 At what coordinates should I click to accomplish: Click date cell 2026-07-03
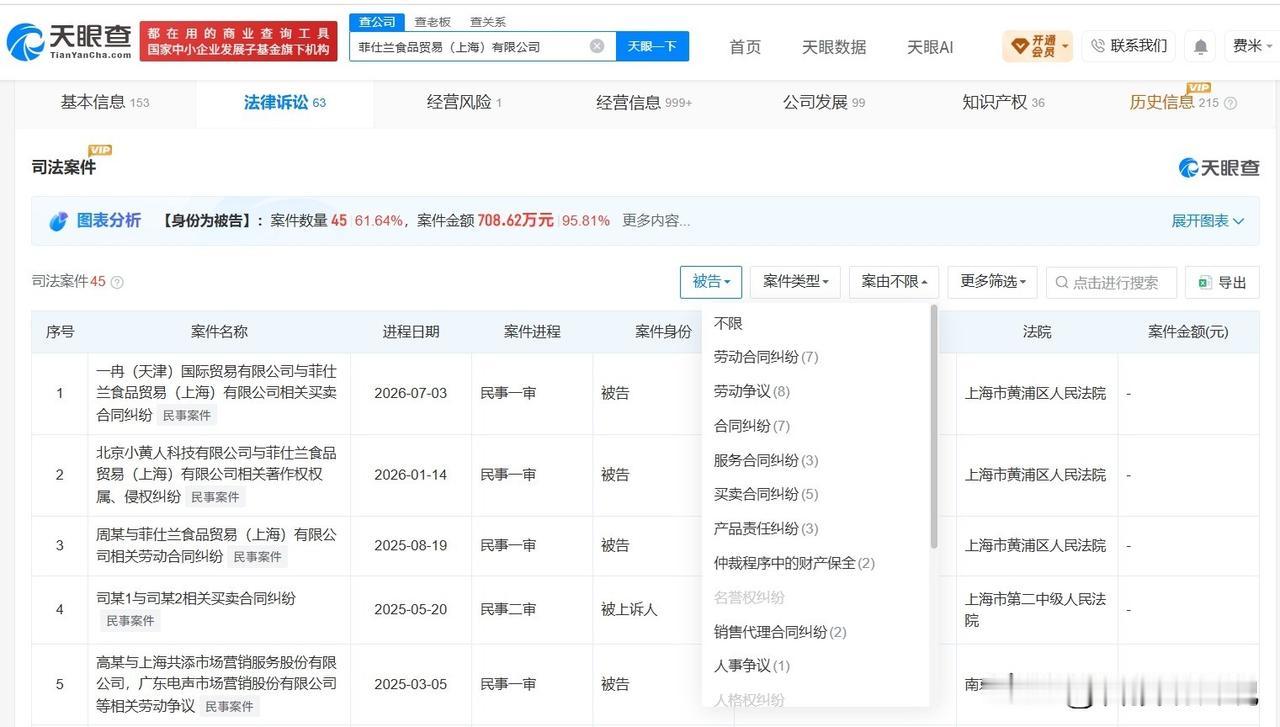pos(411,393)
